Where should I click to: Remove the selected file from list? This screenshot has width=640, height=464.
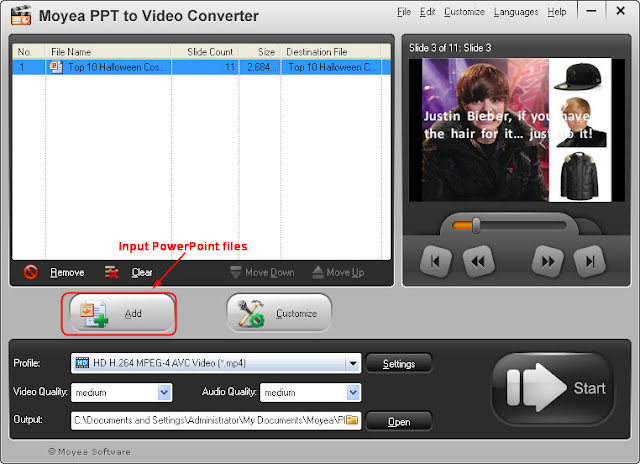point(67,272)
